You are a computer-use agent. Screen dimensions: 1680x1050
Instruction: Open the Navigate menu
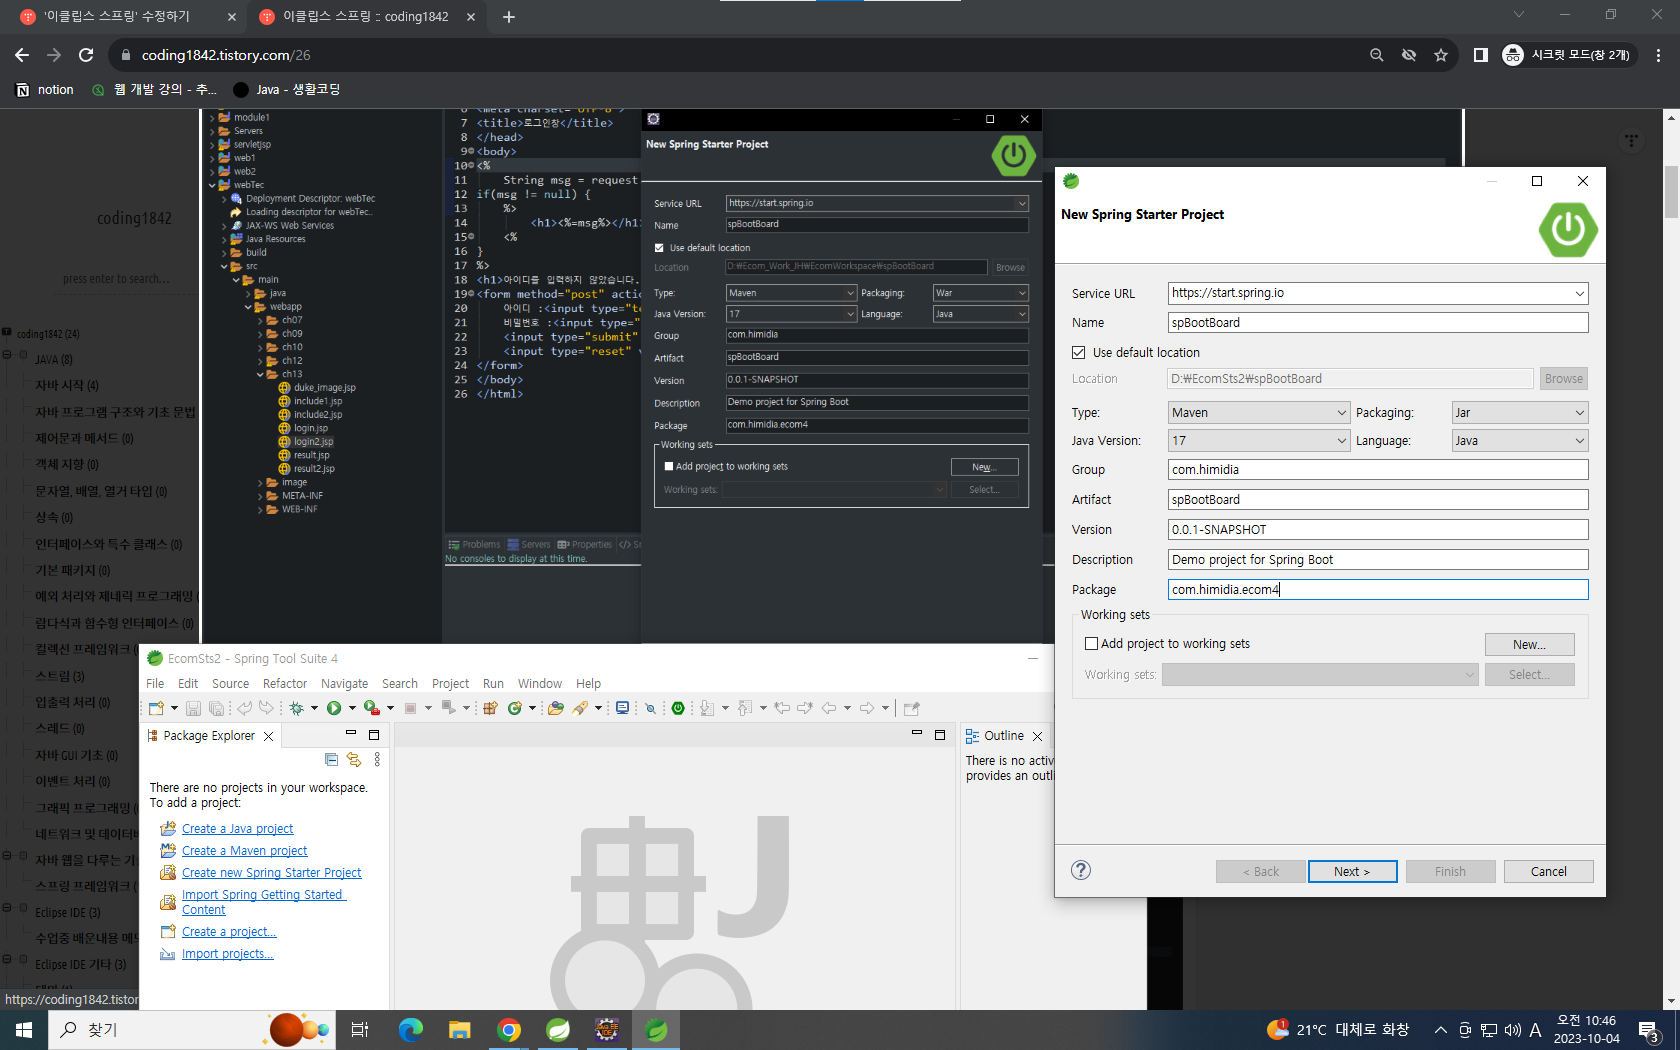(x=344, y=684)
